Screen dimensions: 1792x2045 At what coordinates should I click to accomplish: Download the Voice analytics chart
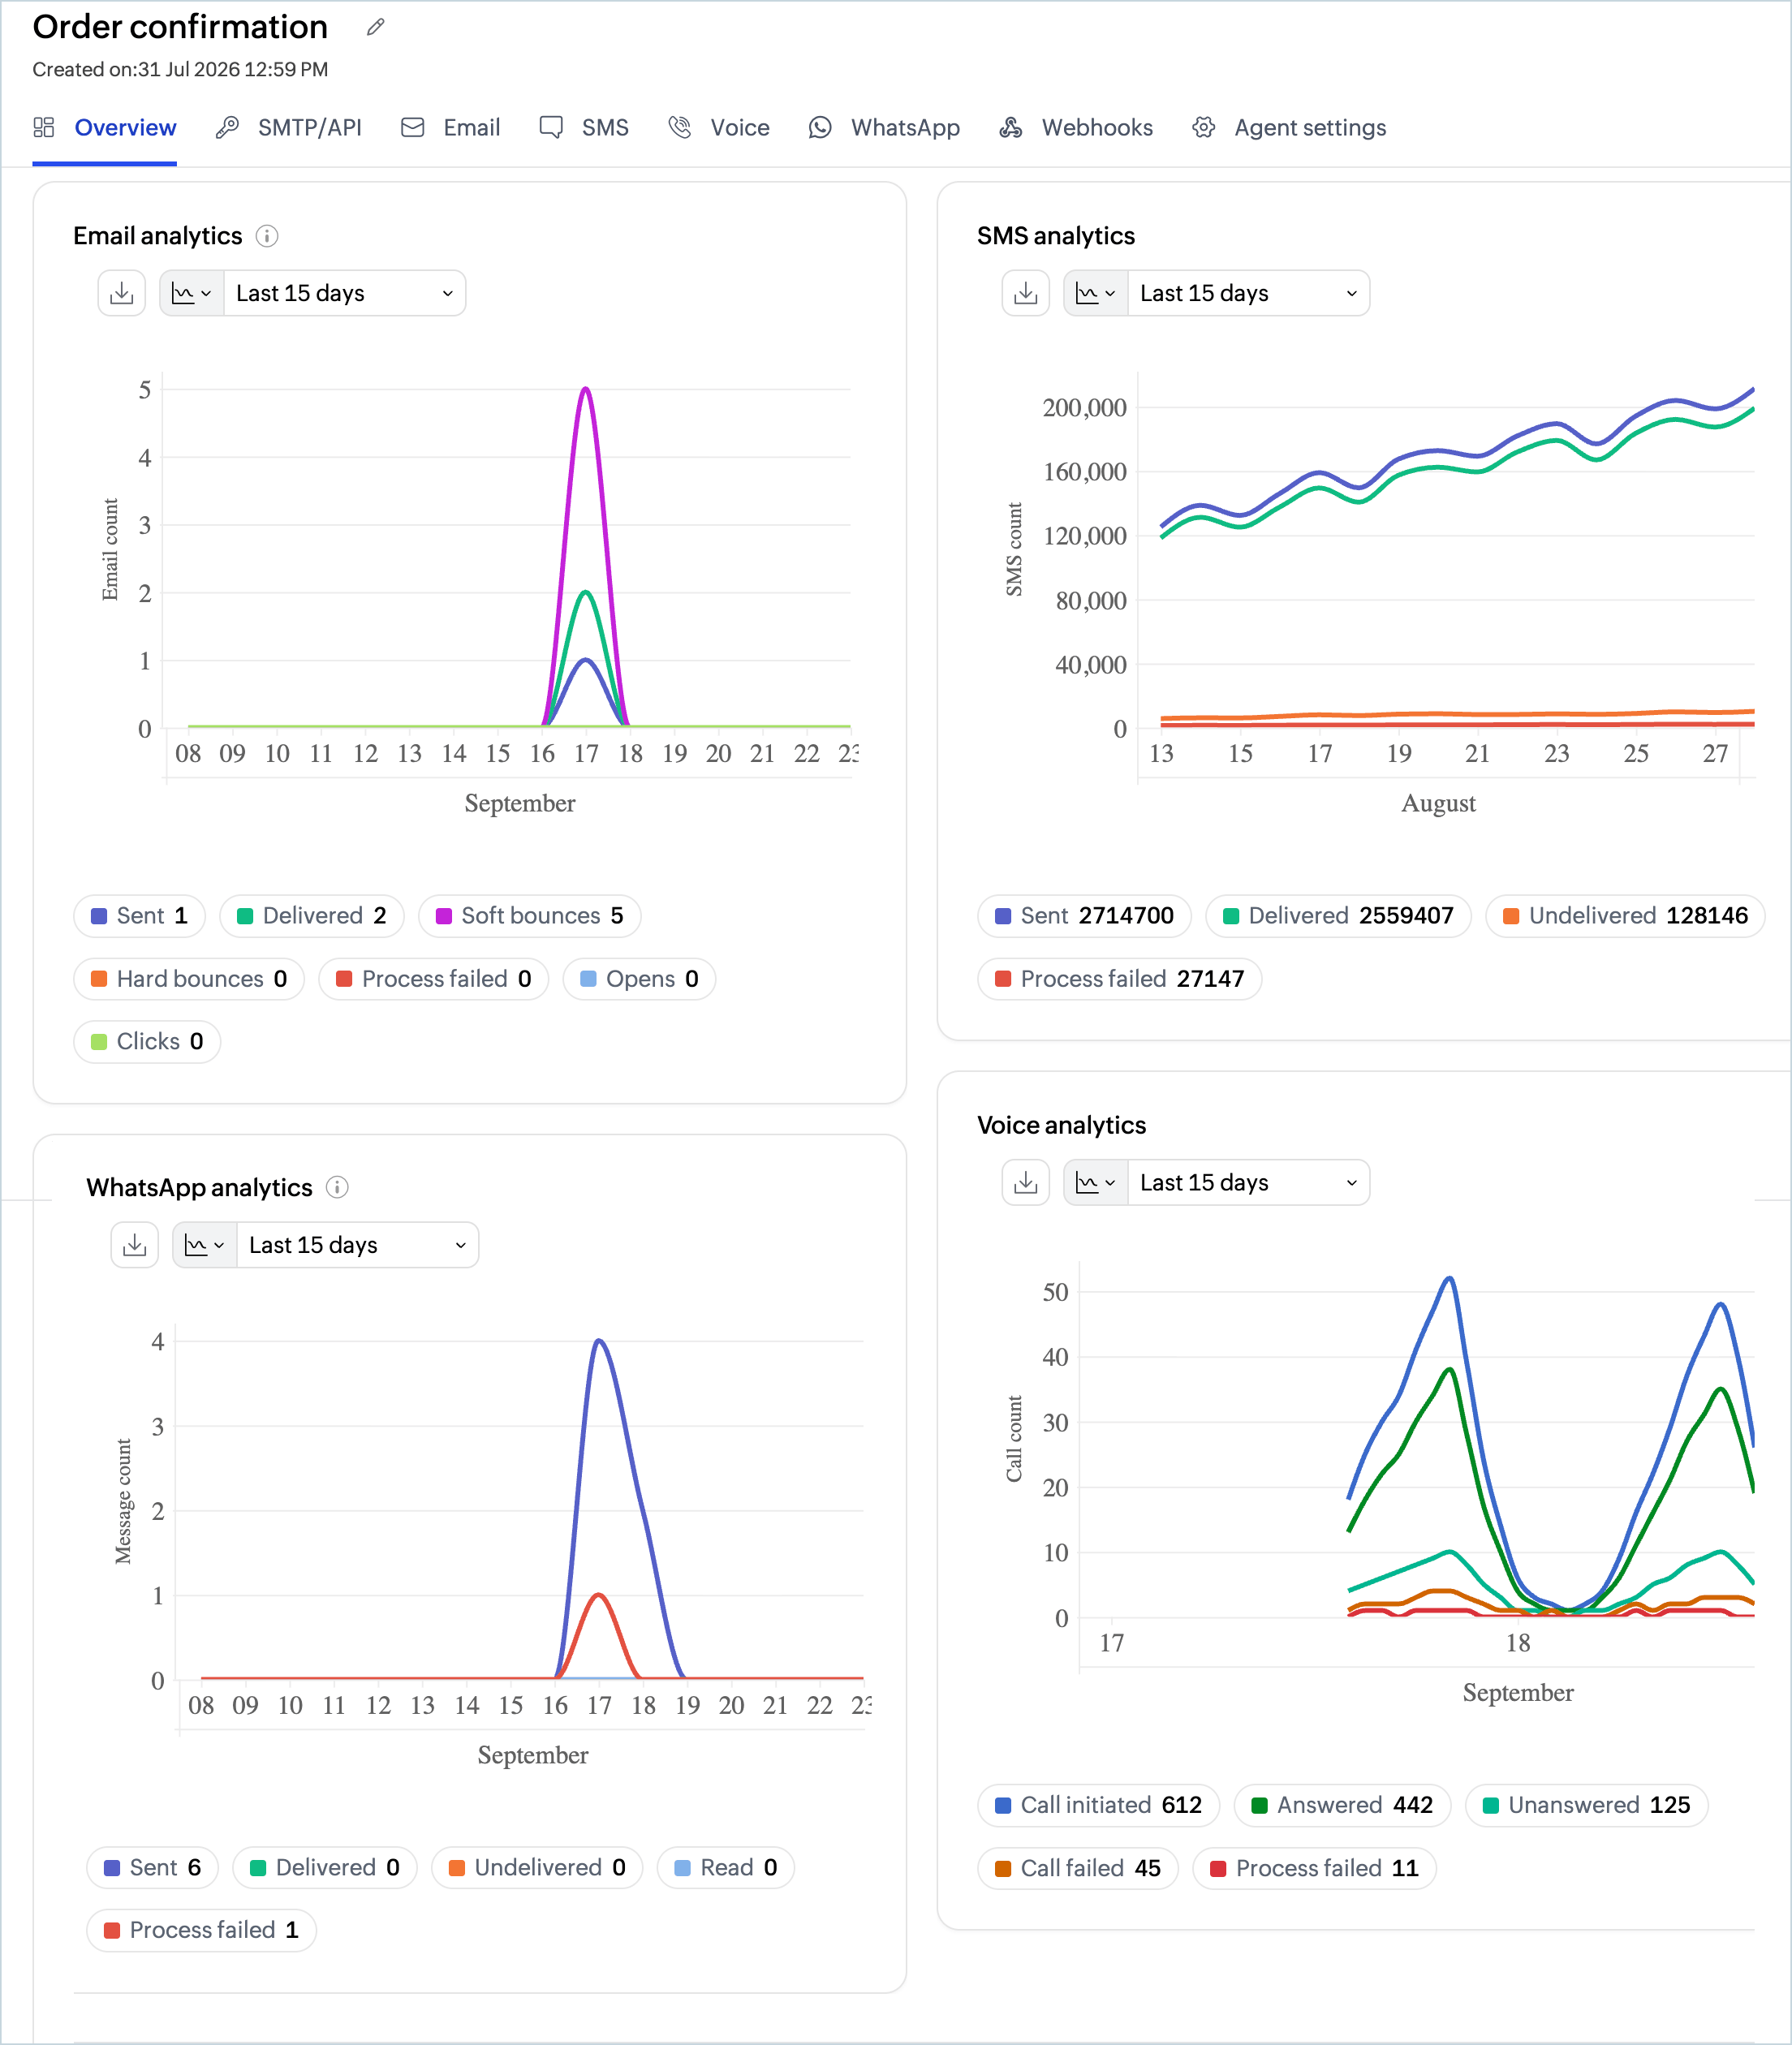click(x=1026, y=1182)
